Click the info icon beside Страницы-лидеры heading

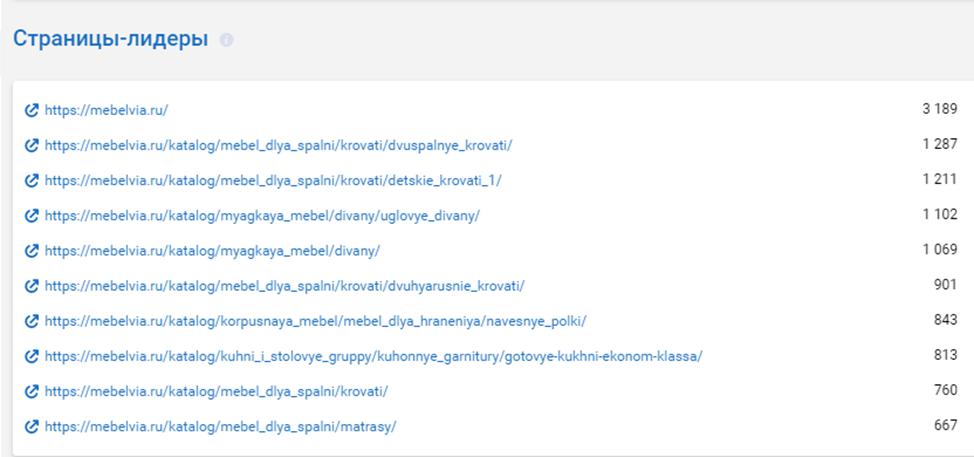coord(227,40)
